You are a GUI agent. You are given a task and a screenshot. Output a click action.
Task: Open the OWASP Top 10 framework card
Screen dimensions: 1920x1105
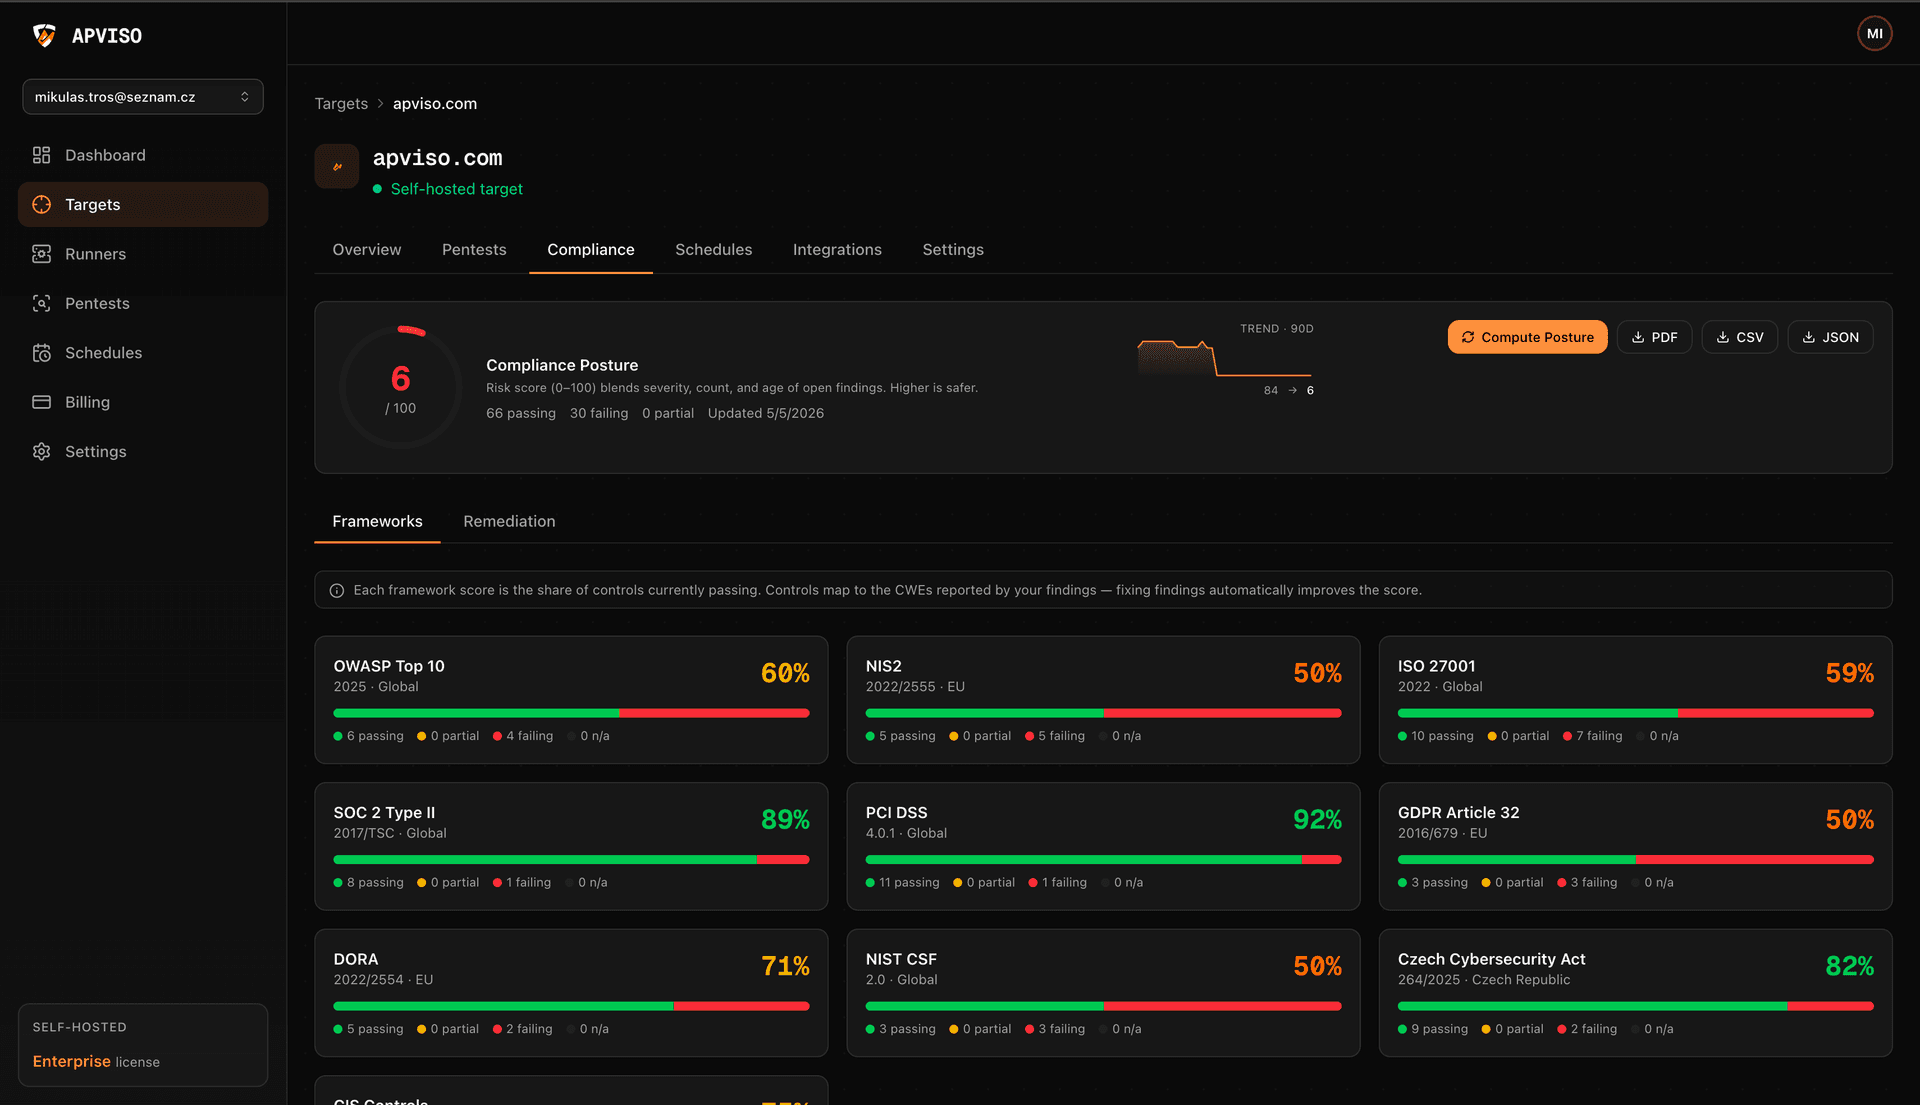point(571,700)
